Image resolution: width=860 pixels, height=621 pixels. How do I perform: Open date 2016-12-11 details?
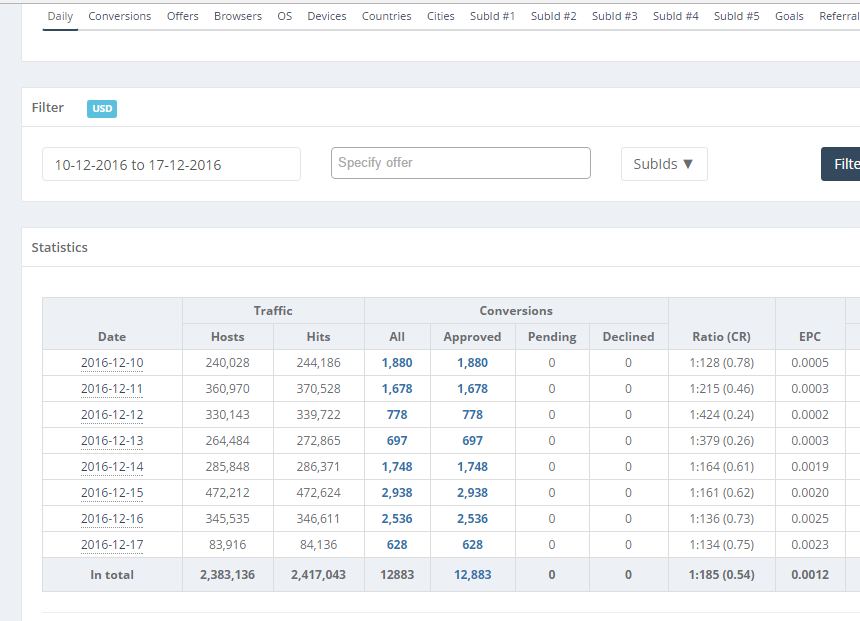coord(112,389)
